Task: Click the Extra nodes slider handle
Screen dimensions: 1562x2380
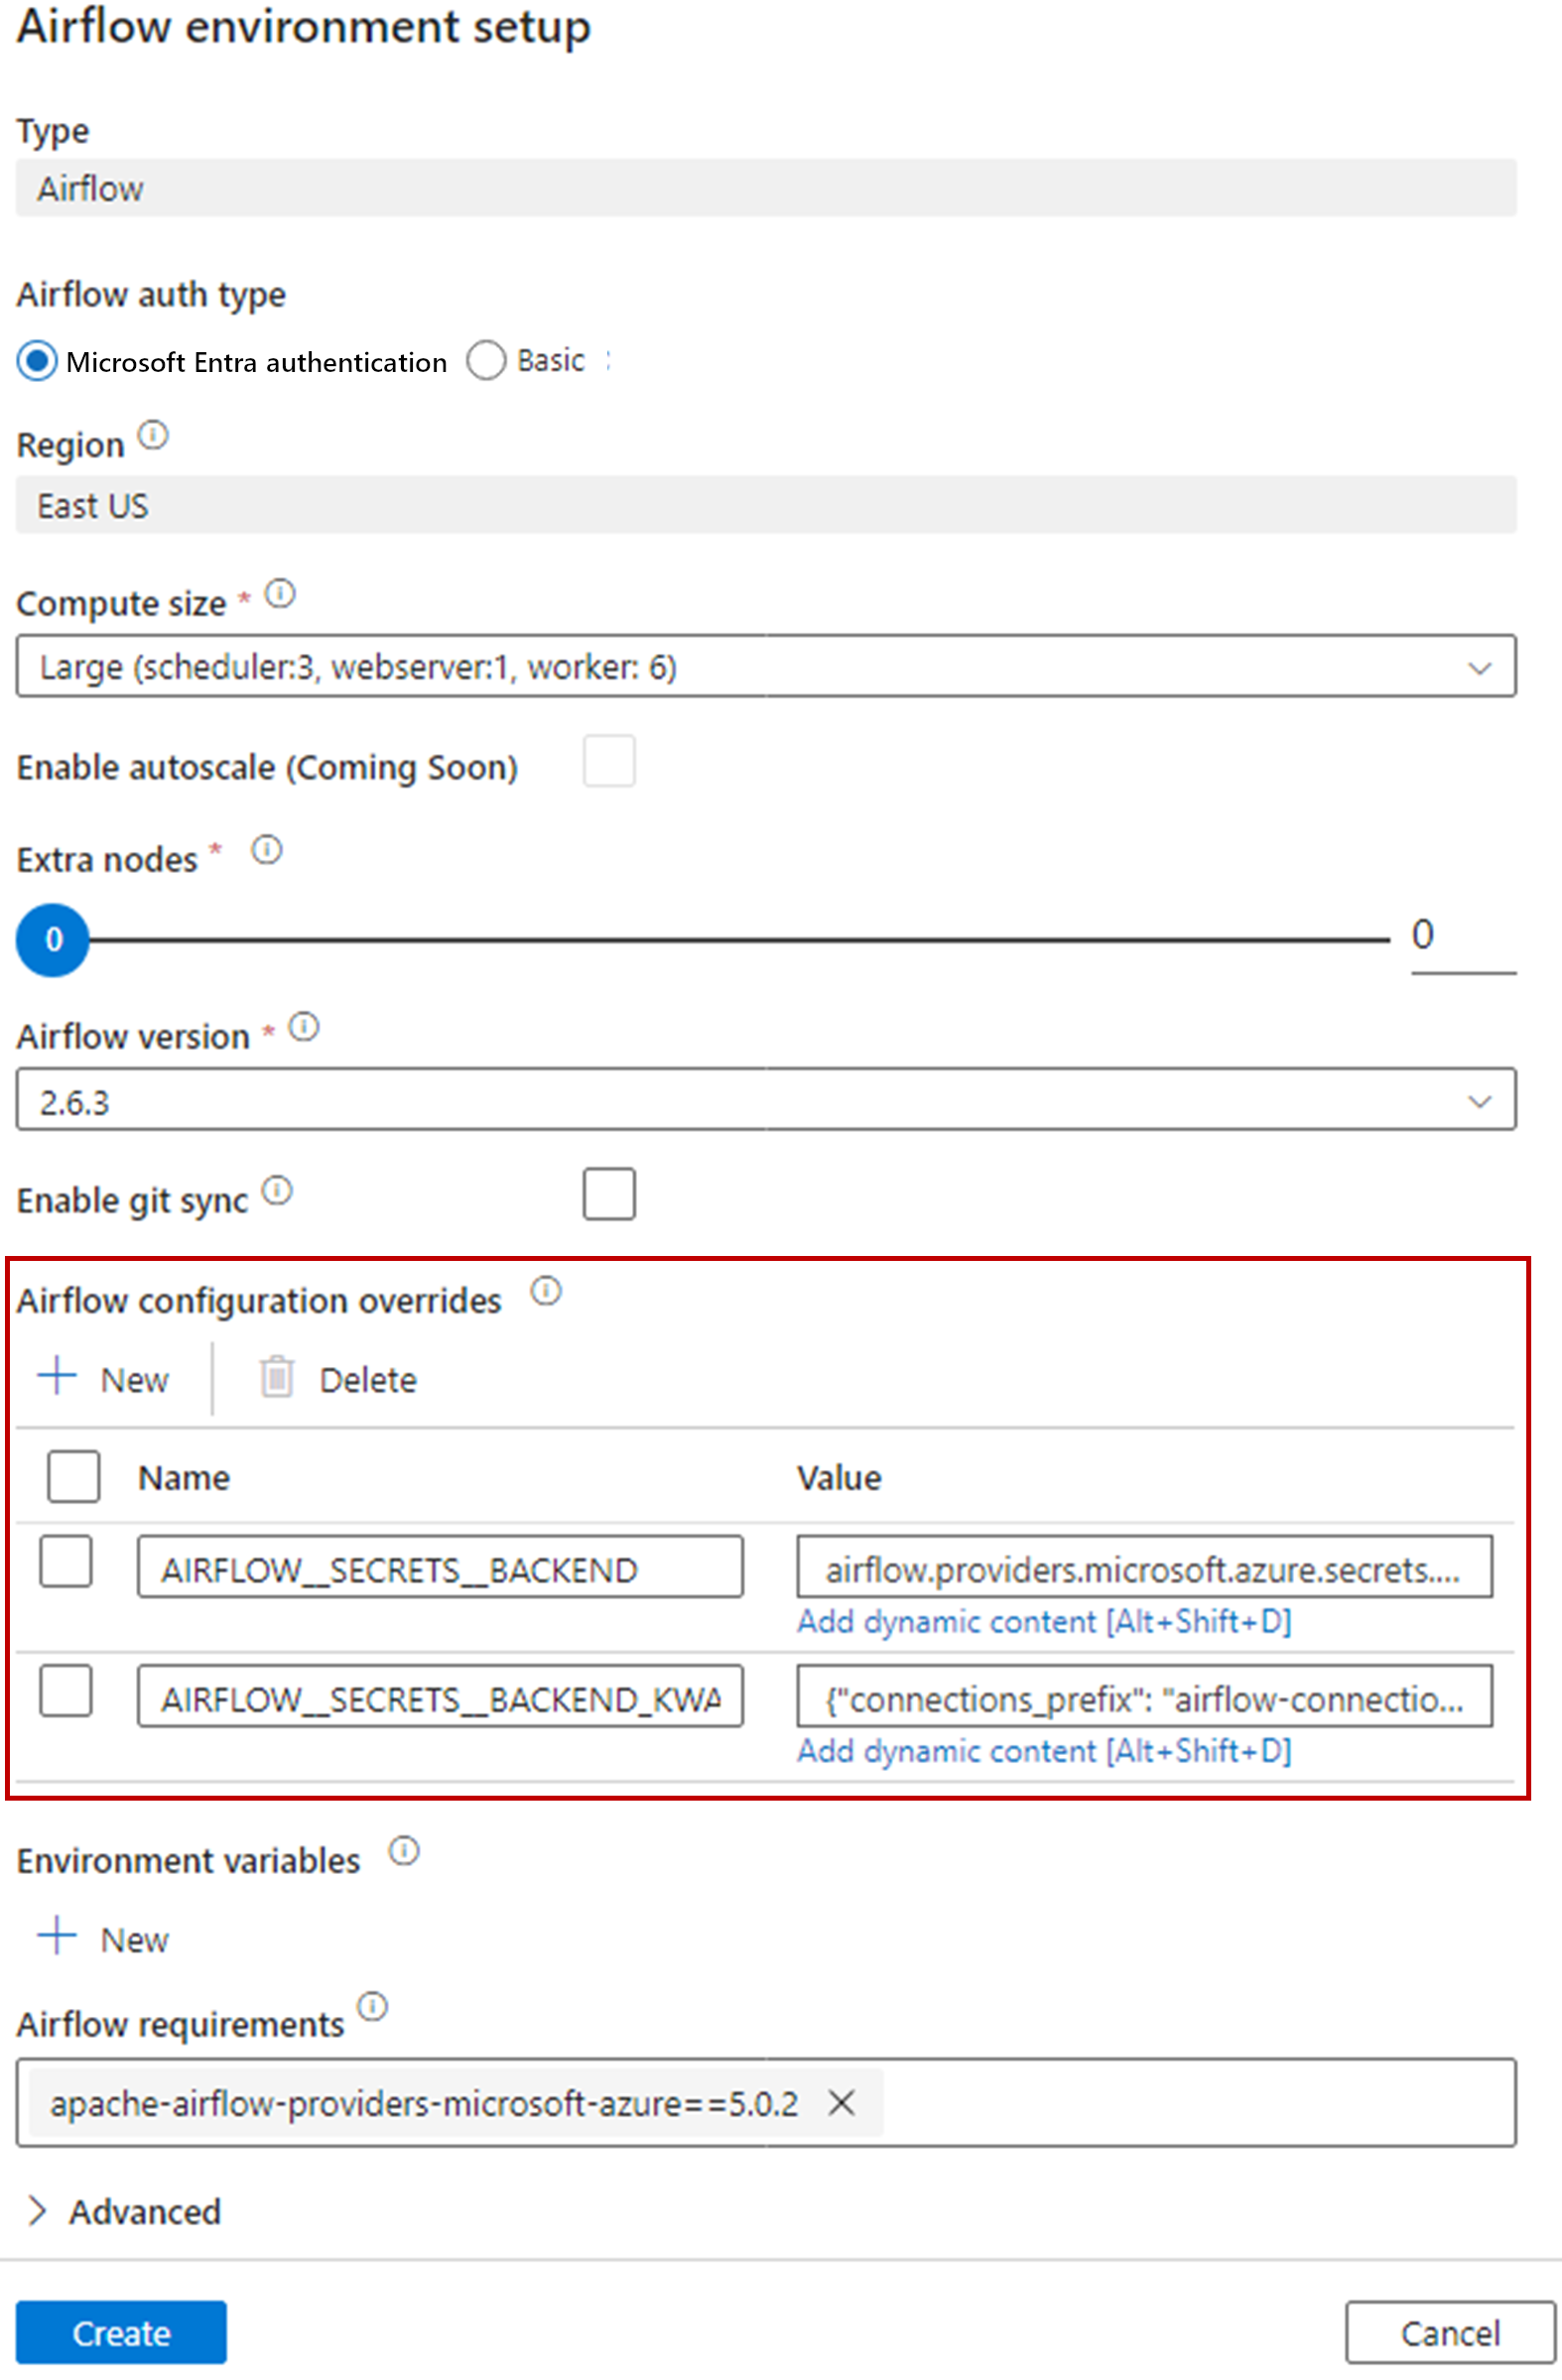Action: [x=53, y=939]
